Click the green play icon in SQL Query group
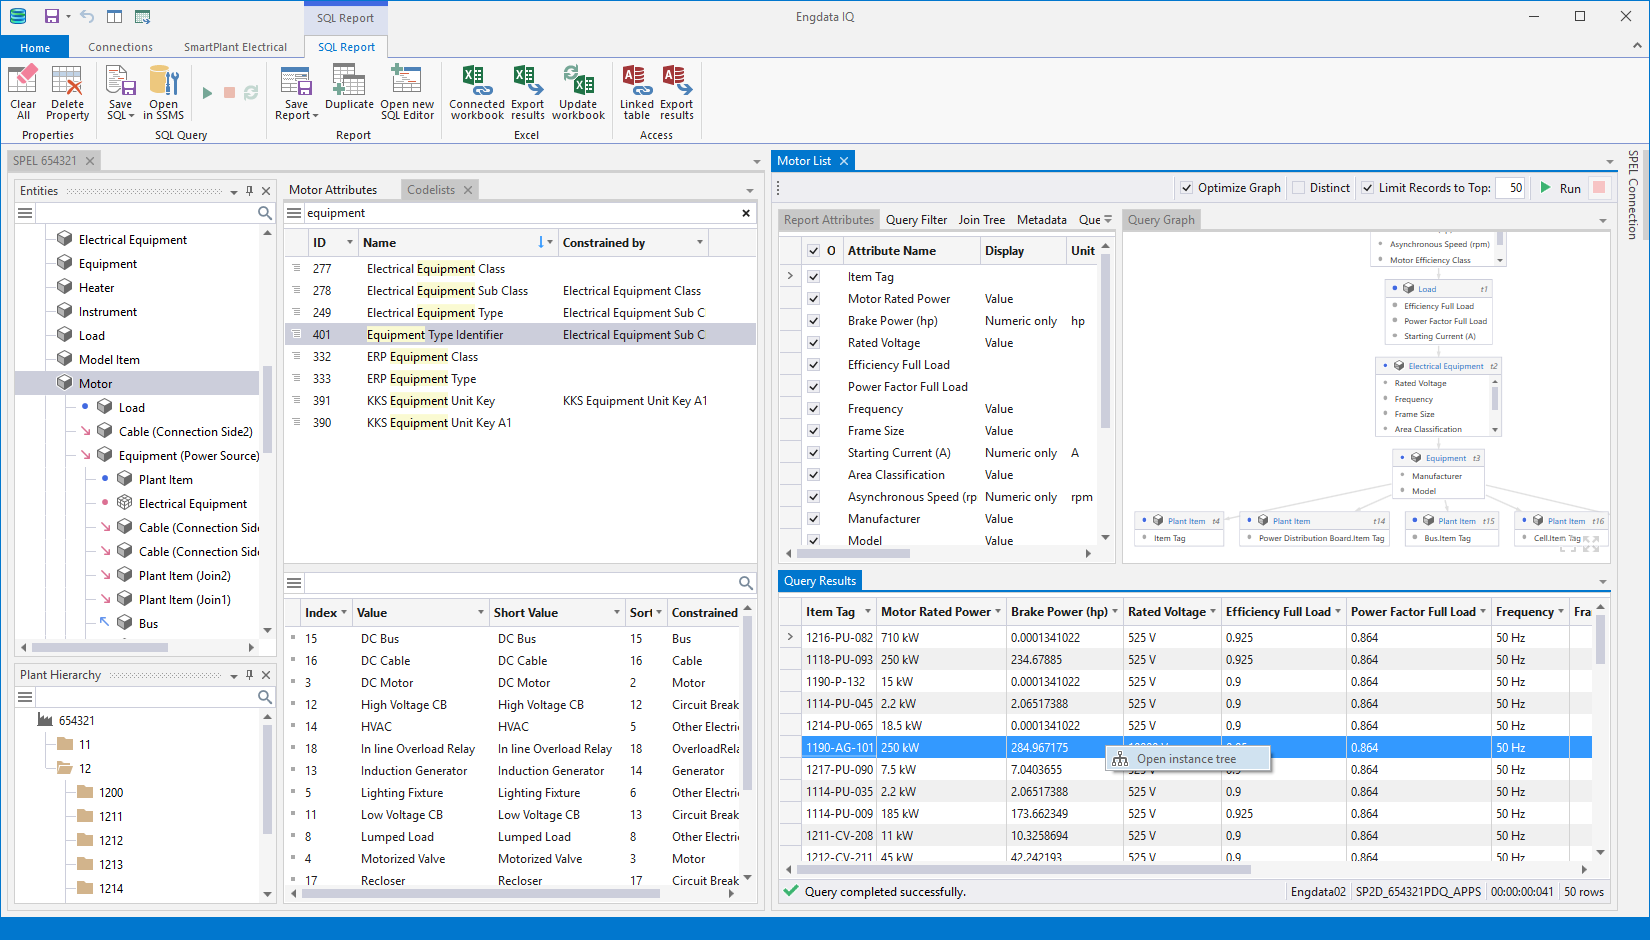Viewport: 1650px width, 940px height. 207,93
